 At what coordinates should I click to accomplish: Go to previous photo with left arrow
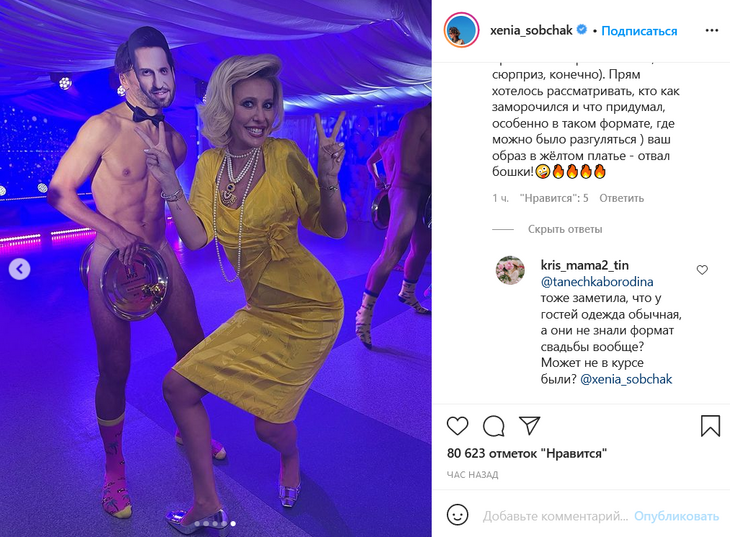click(x=20, y=269)
